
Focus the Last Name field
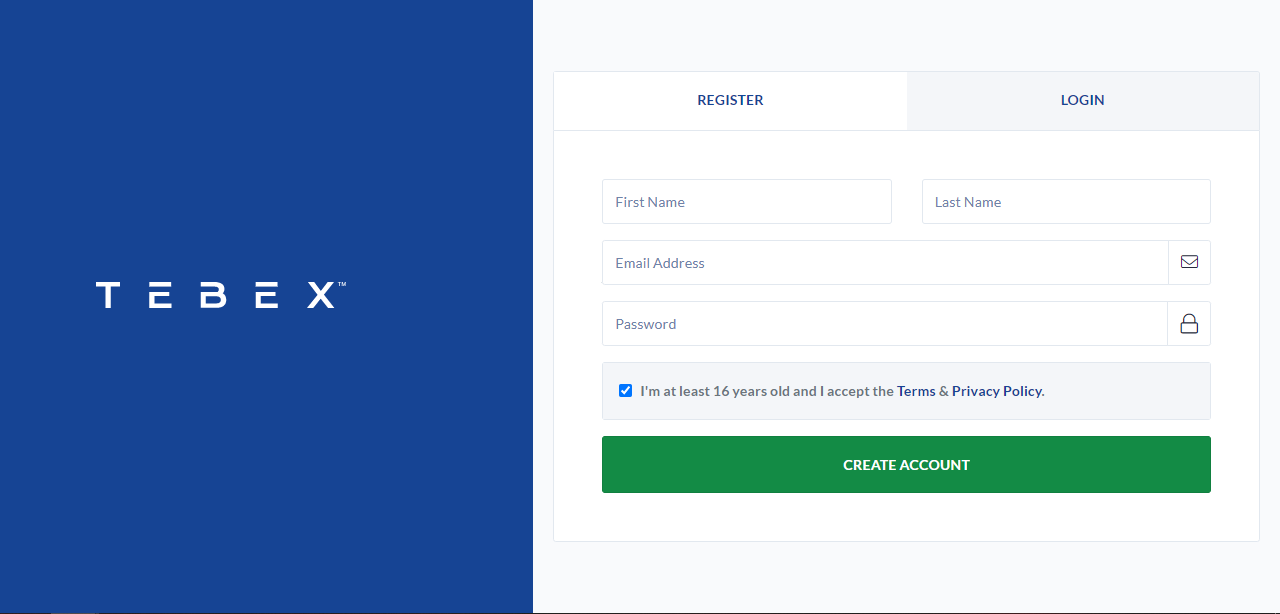tap(1066, 202)
